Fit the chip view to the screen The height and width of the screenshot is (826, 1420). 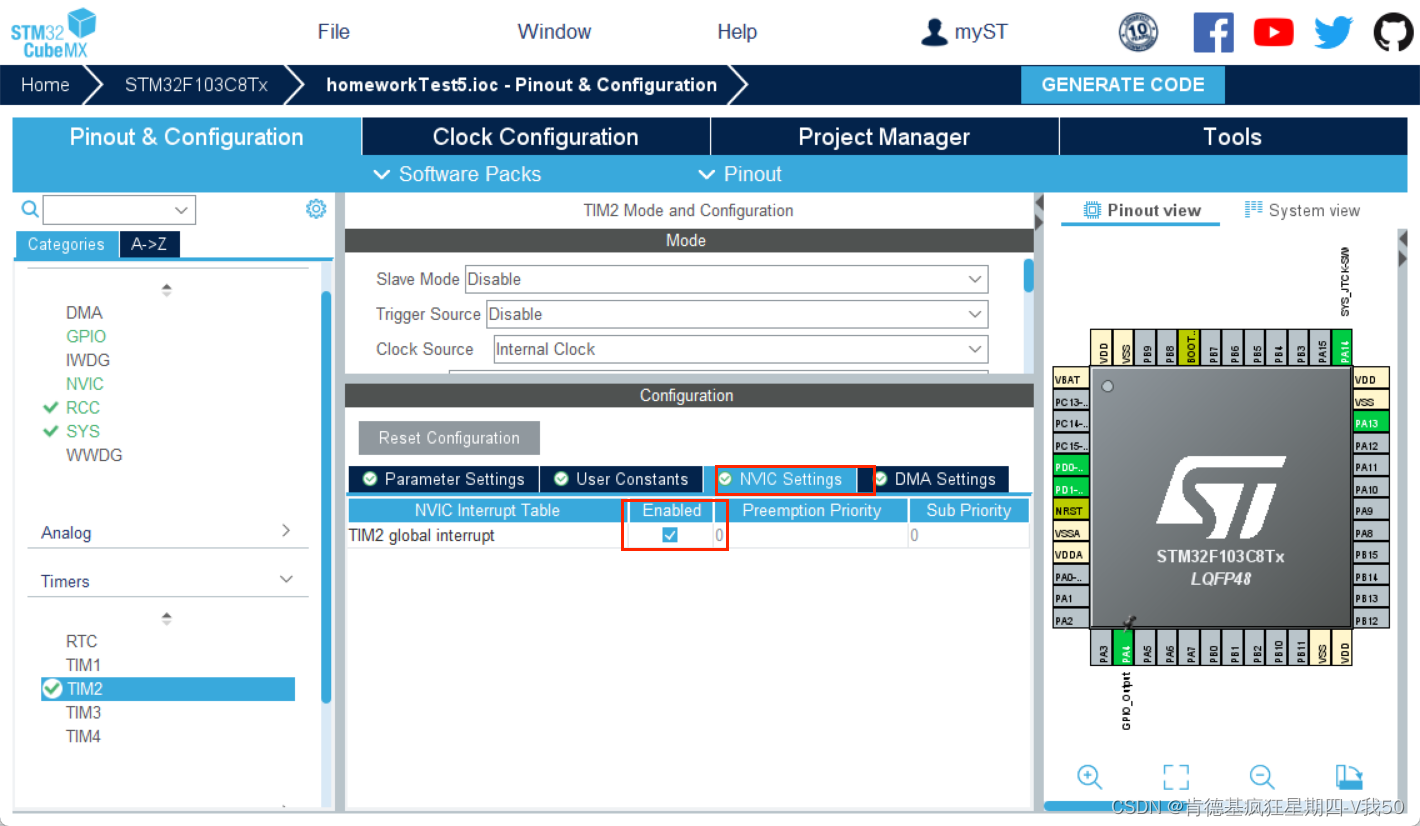(1176, 776)
